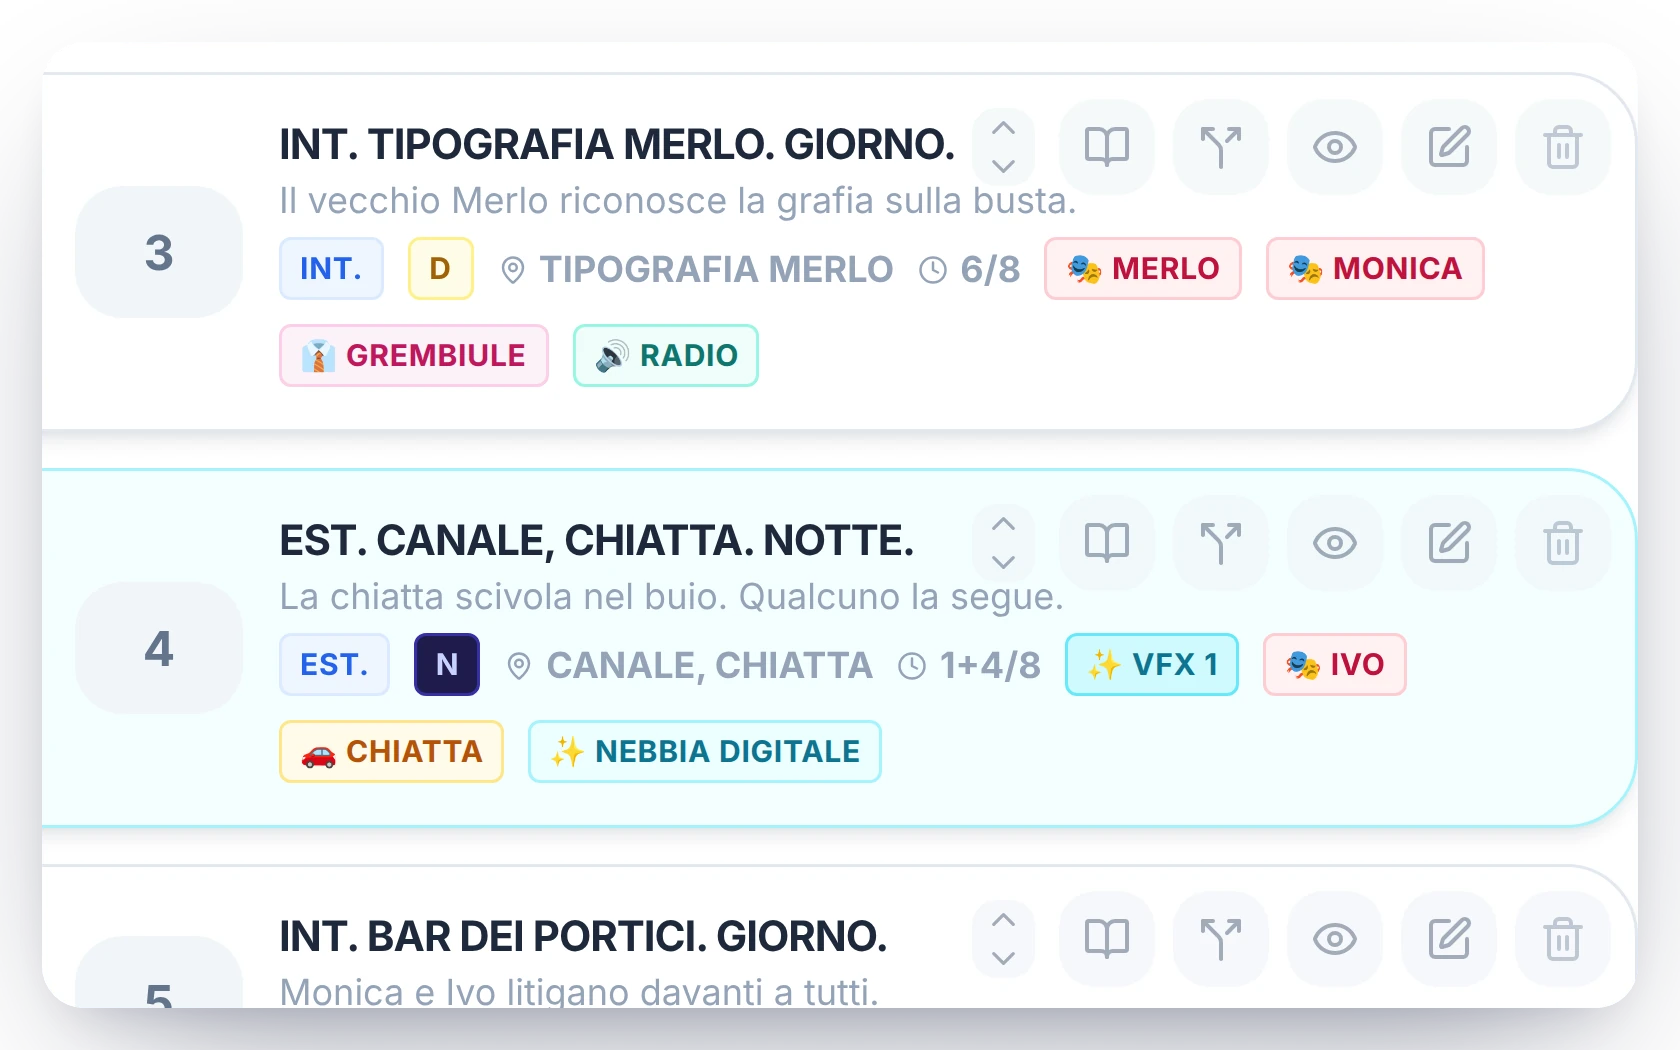The height and width of the screenshot is (1050, 1680).
Task: Select the MERLO character tag
Action: point(1143,268)
